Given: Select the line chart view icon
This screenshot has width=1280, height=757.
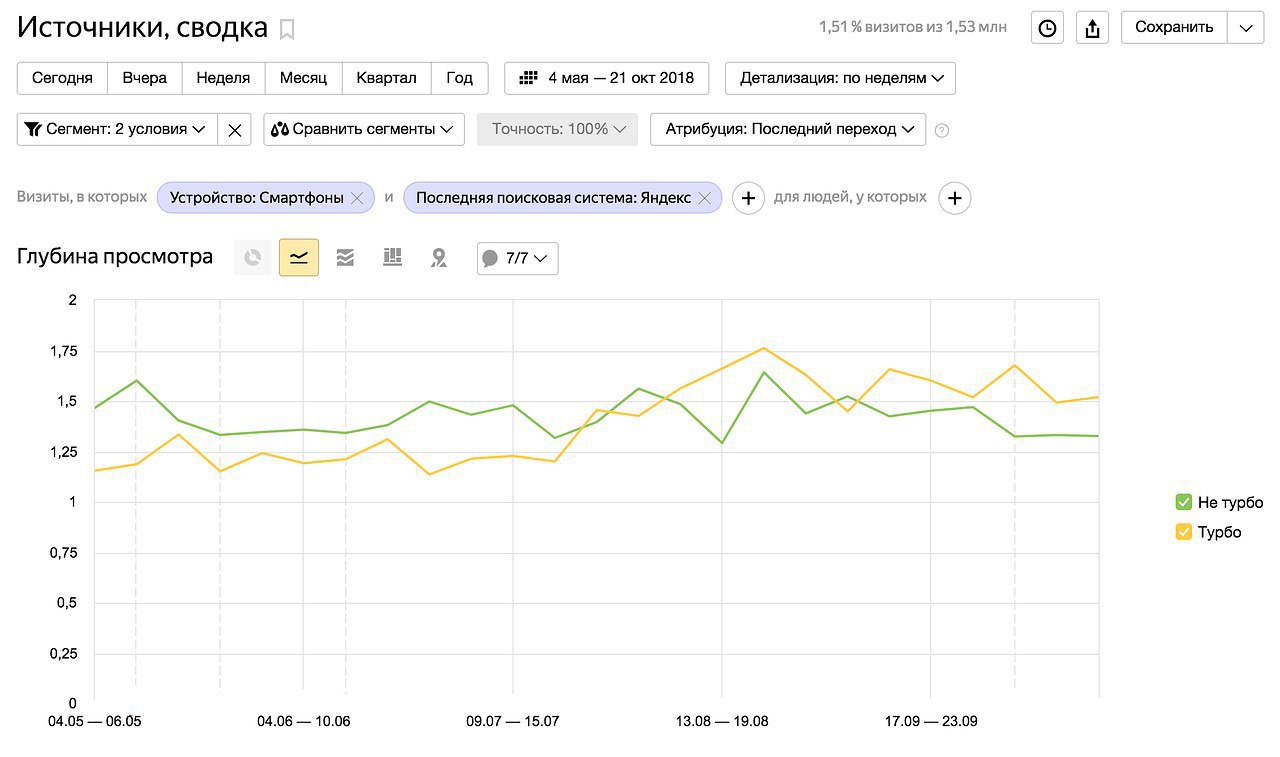Looking at the screenshot, I should click(x=299, y=258).
